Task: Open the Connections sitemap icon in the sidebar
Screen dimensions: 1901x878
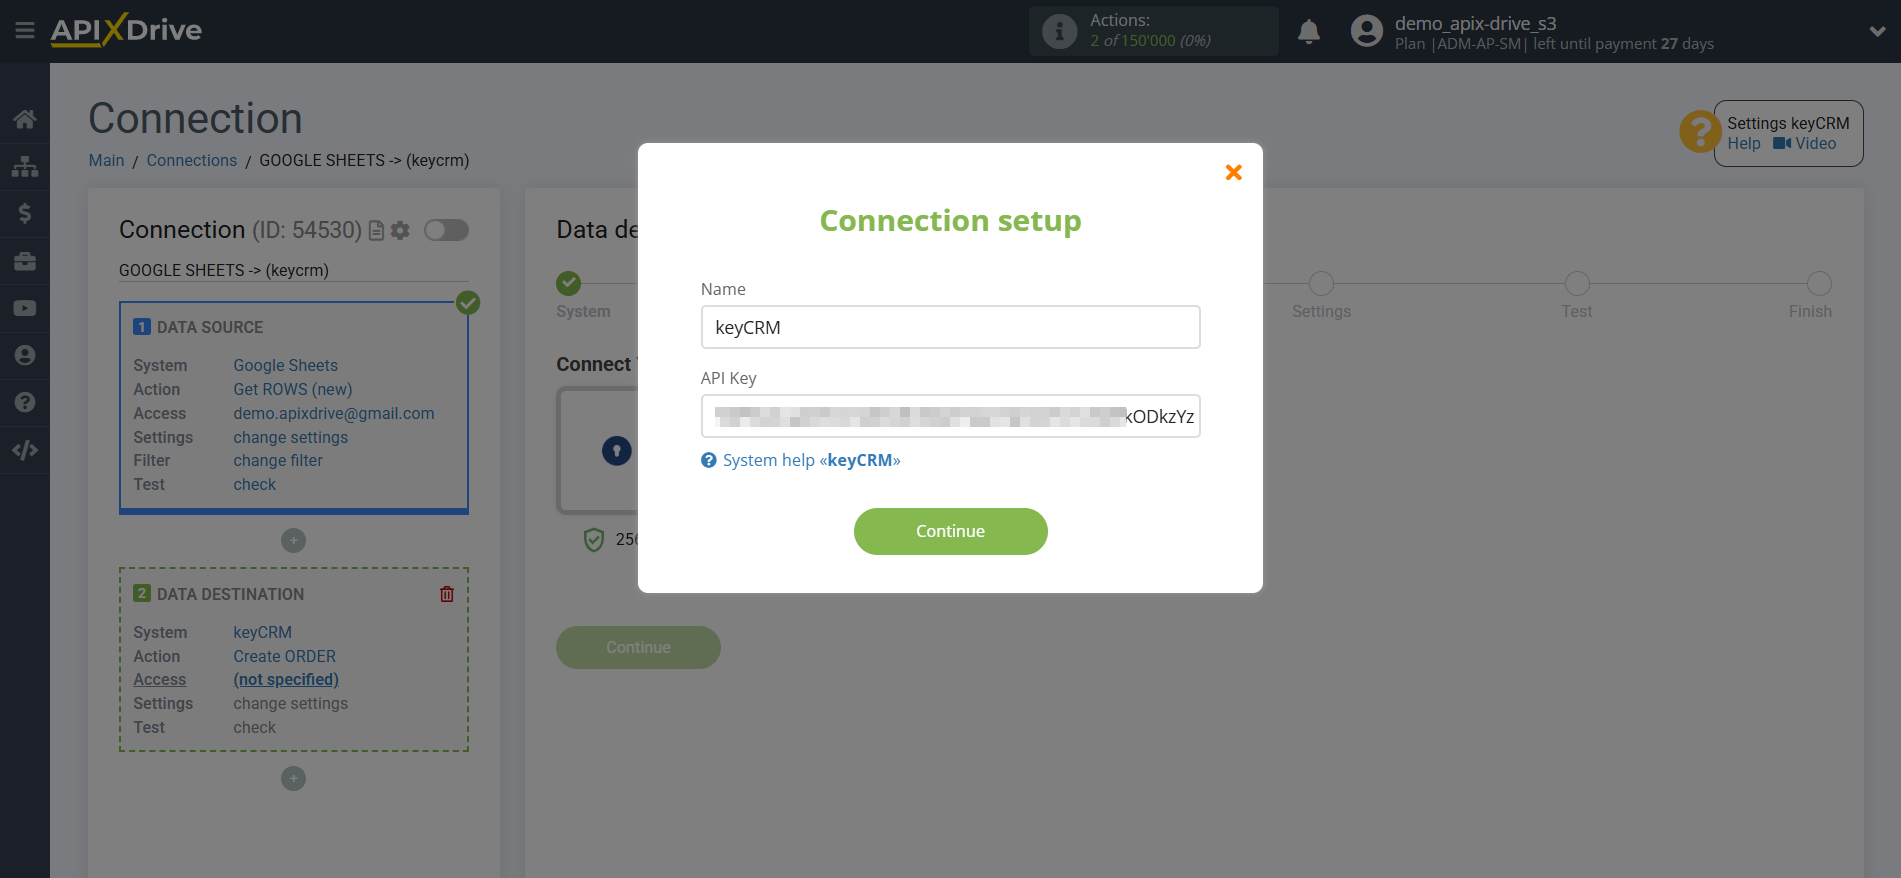Action: 25,166
